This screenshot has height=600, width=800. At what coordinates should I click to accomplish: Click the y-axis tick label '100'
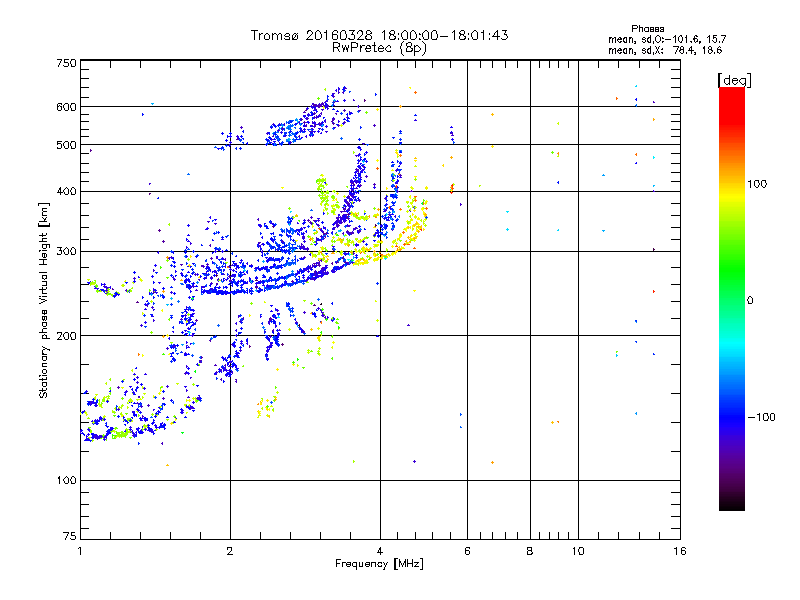tap(66, 481)
